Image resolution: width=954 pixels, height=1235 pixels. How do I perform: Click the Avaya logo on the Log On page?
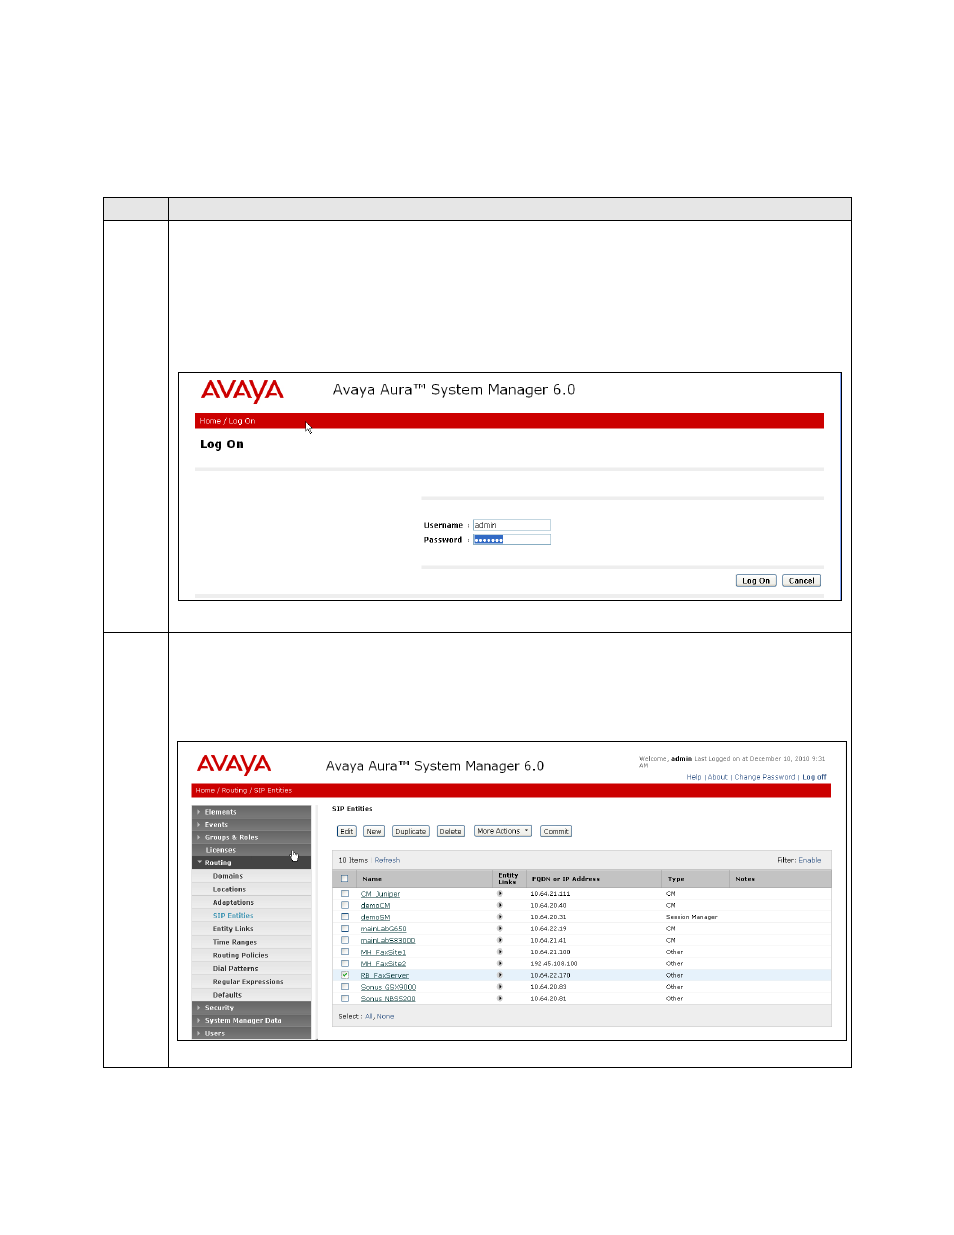[x=242, y=390]
